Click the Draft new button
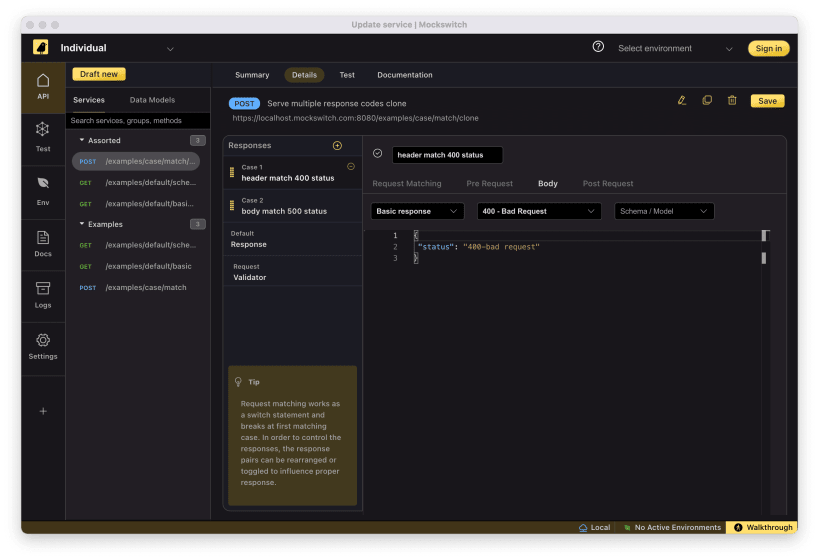 click(x=99, y=74)
